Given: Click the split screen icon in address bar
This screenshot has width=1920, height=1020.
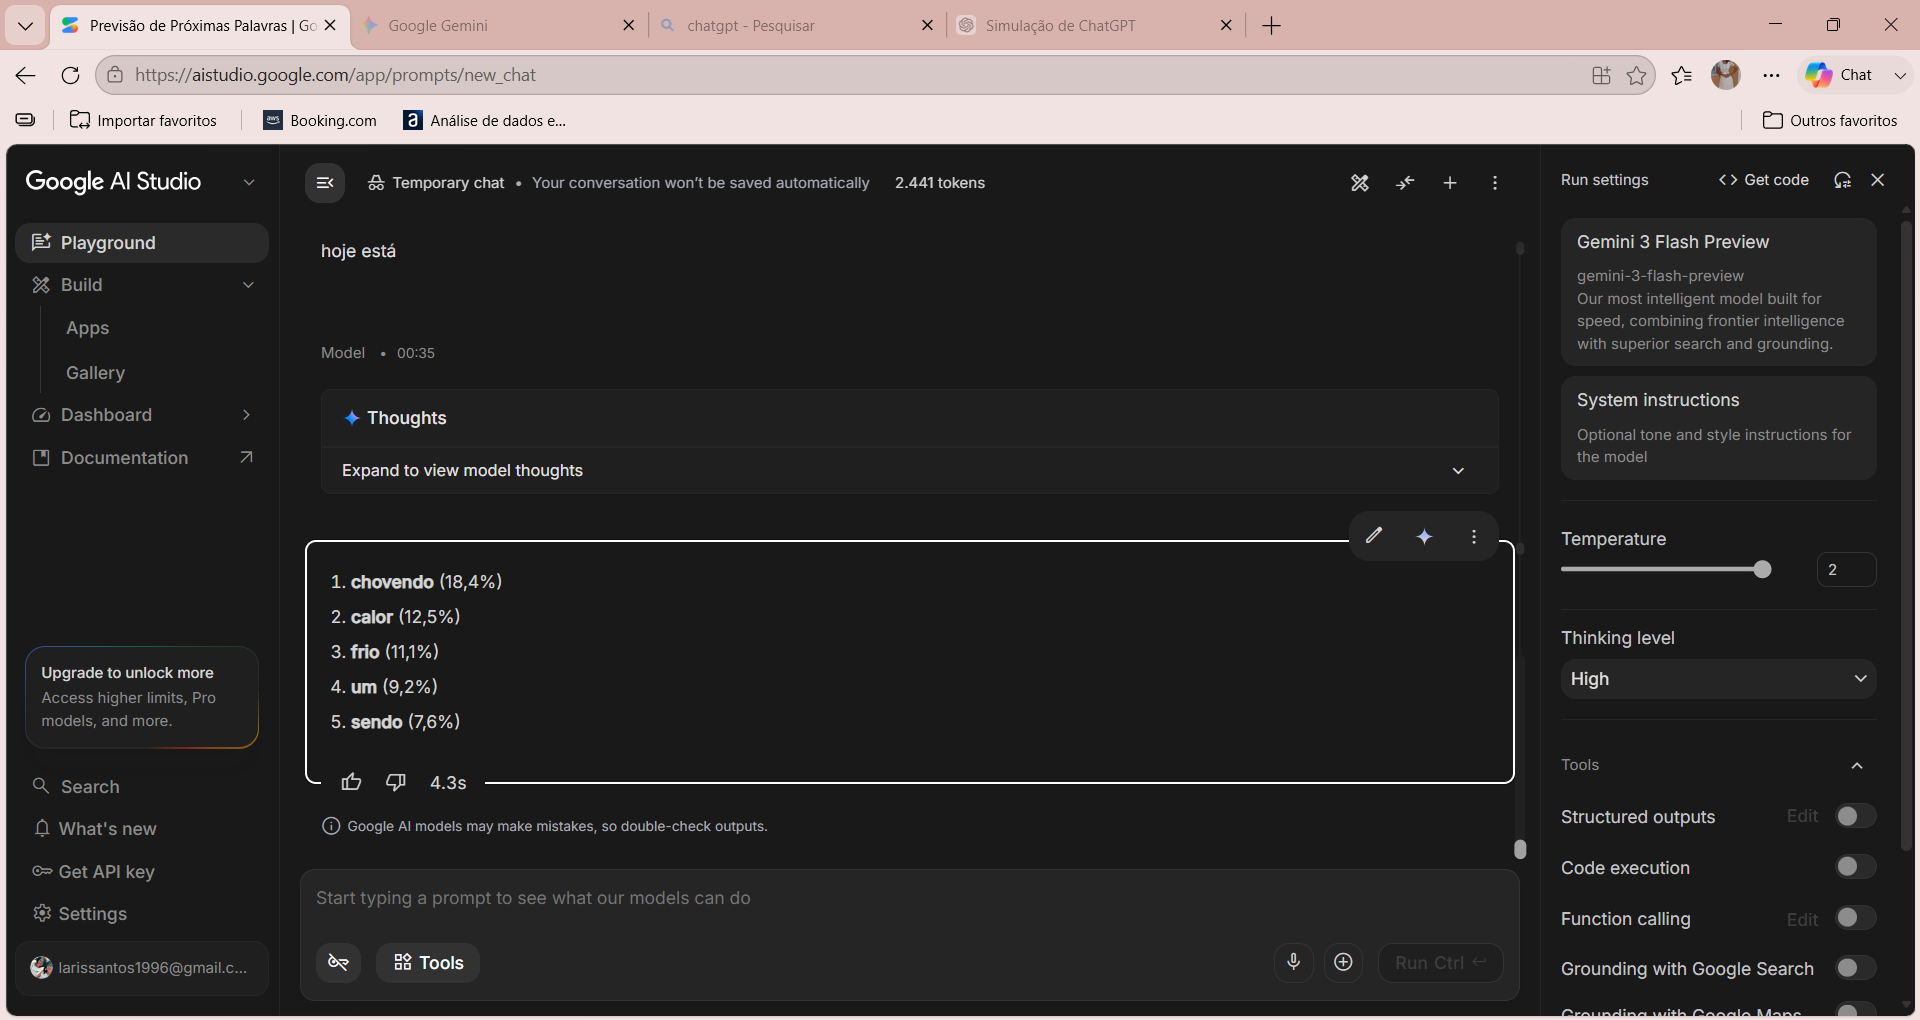Looking at the screenshot, I should pyautogui.click(x=1601, y=75).
